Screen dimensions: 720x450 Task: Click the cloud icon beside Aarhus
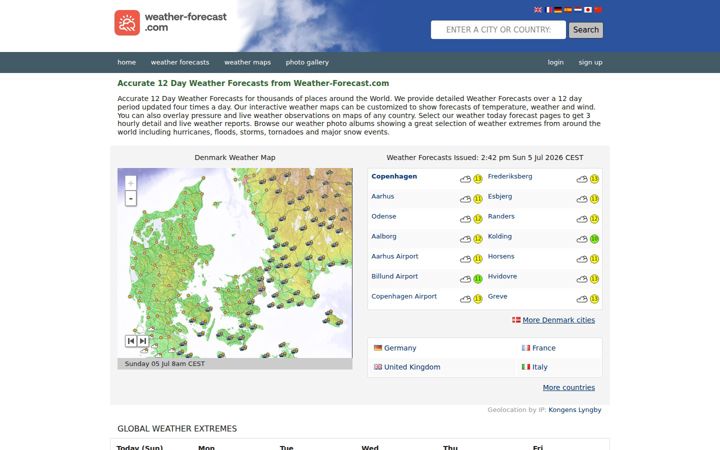(466, 199)
